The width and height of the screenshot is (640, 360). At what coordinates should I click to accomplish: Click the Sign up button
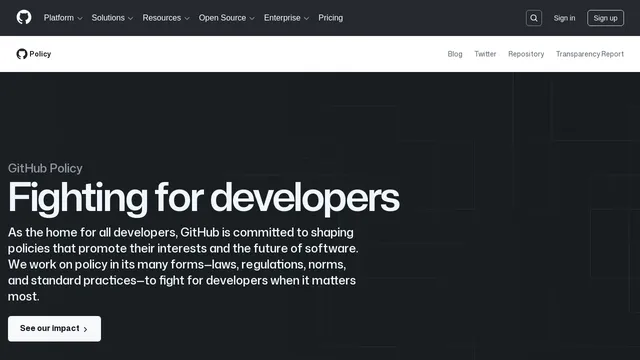(x=605, y=18)
